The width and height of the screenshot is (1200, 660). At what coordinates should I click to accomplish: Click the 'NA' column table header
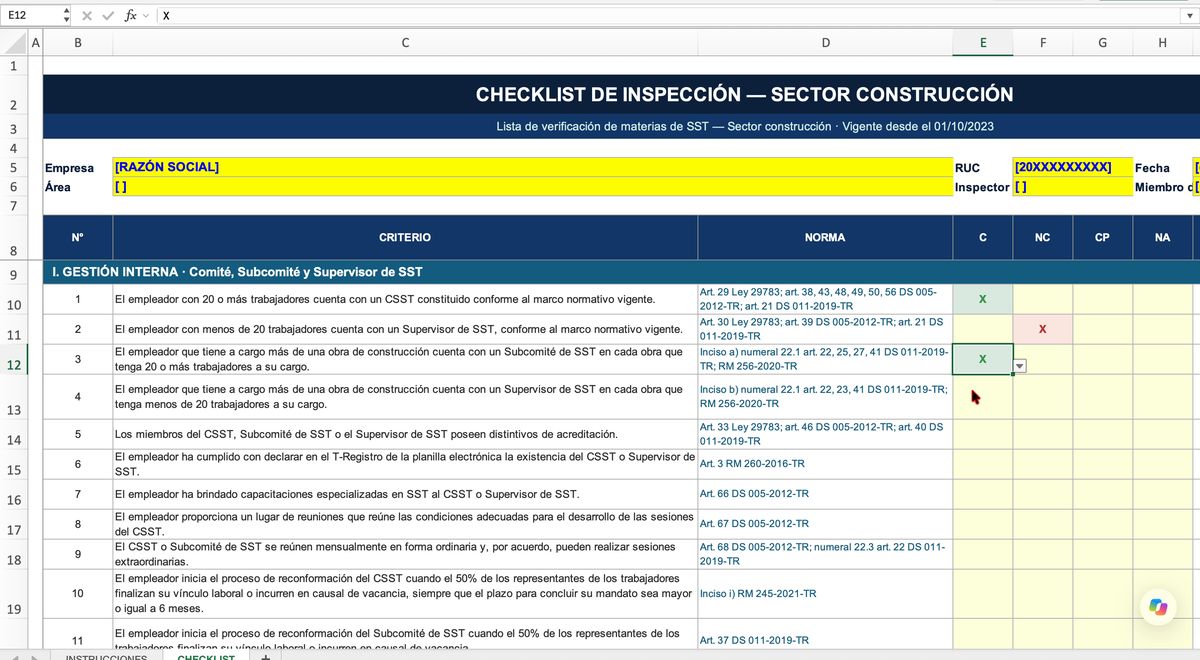click(x=1162, y=237)
